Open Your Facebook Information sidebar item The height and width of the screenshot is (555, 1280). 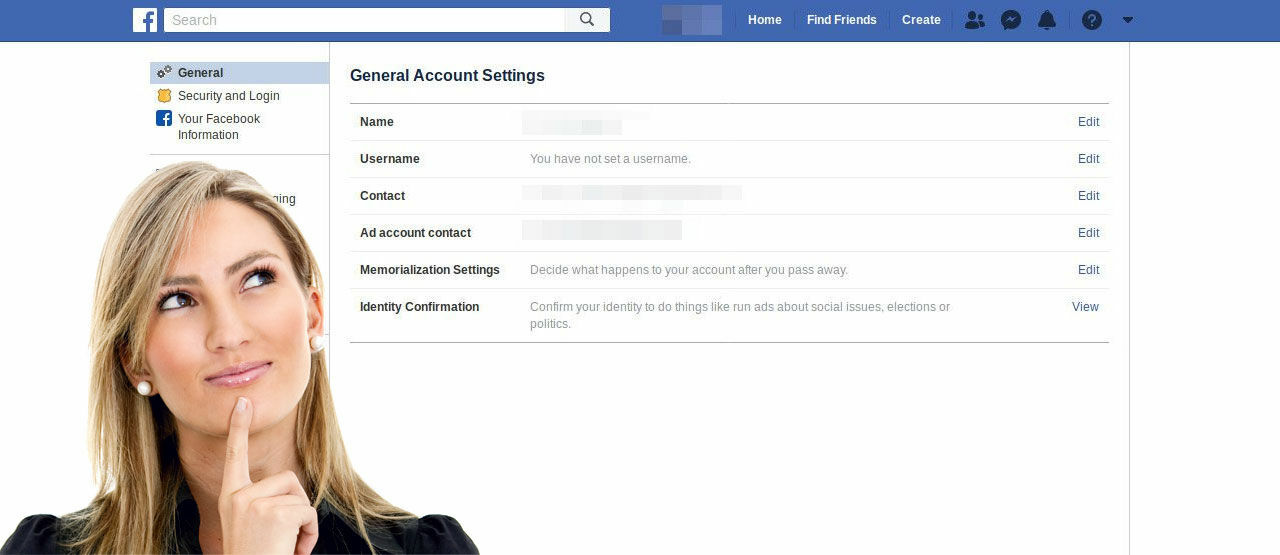(x=218, y=127)
